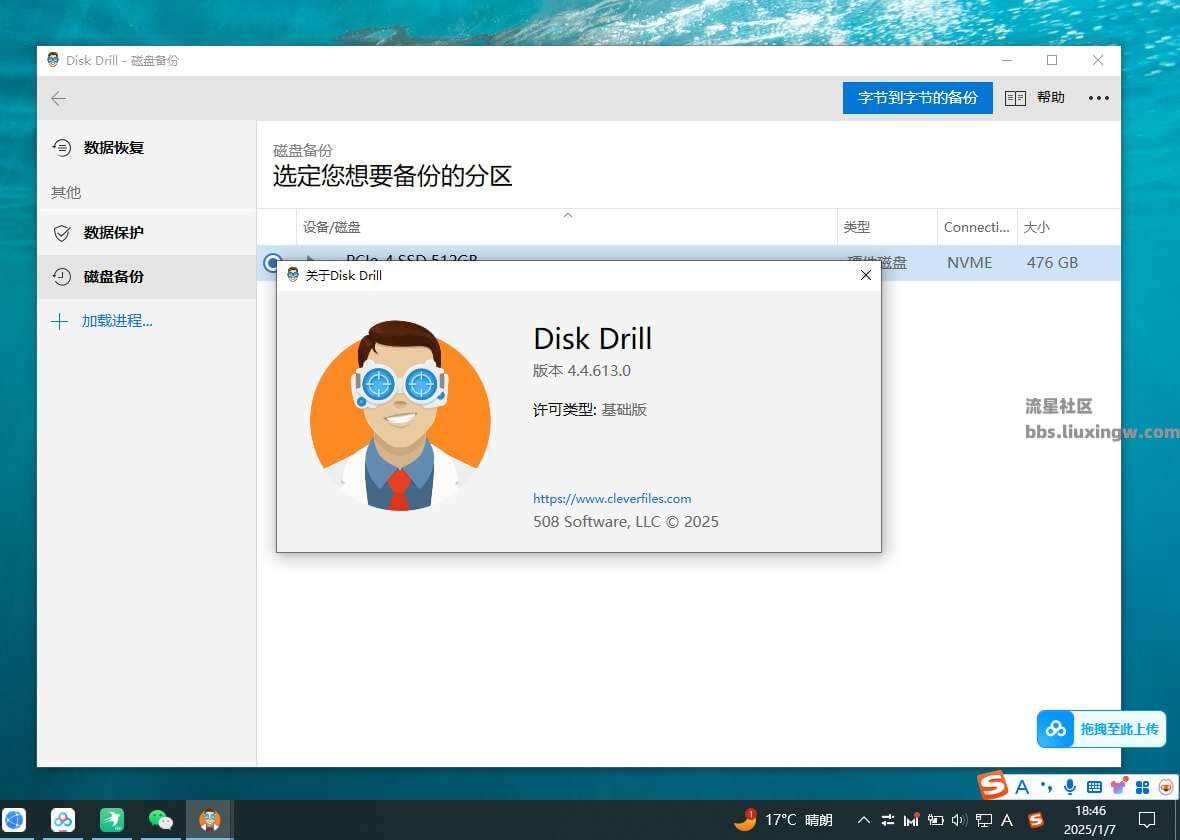The height and width of the screenshot is (840, 1180).
Task: Click the battery power tray icon
Action: tap(935, 820)
